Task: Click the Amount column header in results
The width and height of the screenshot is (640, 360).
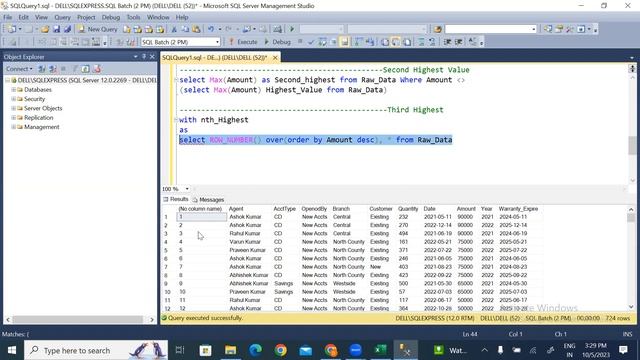Action: pos(466,209)
